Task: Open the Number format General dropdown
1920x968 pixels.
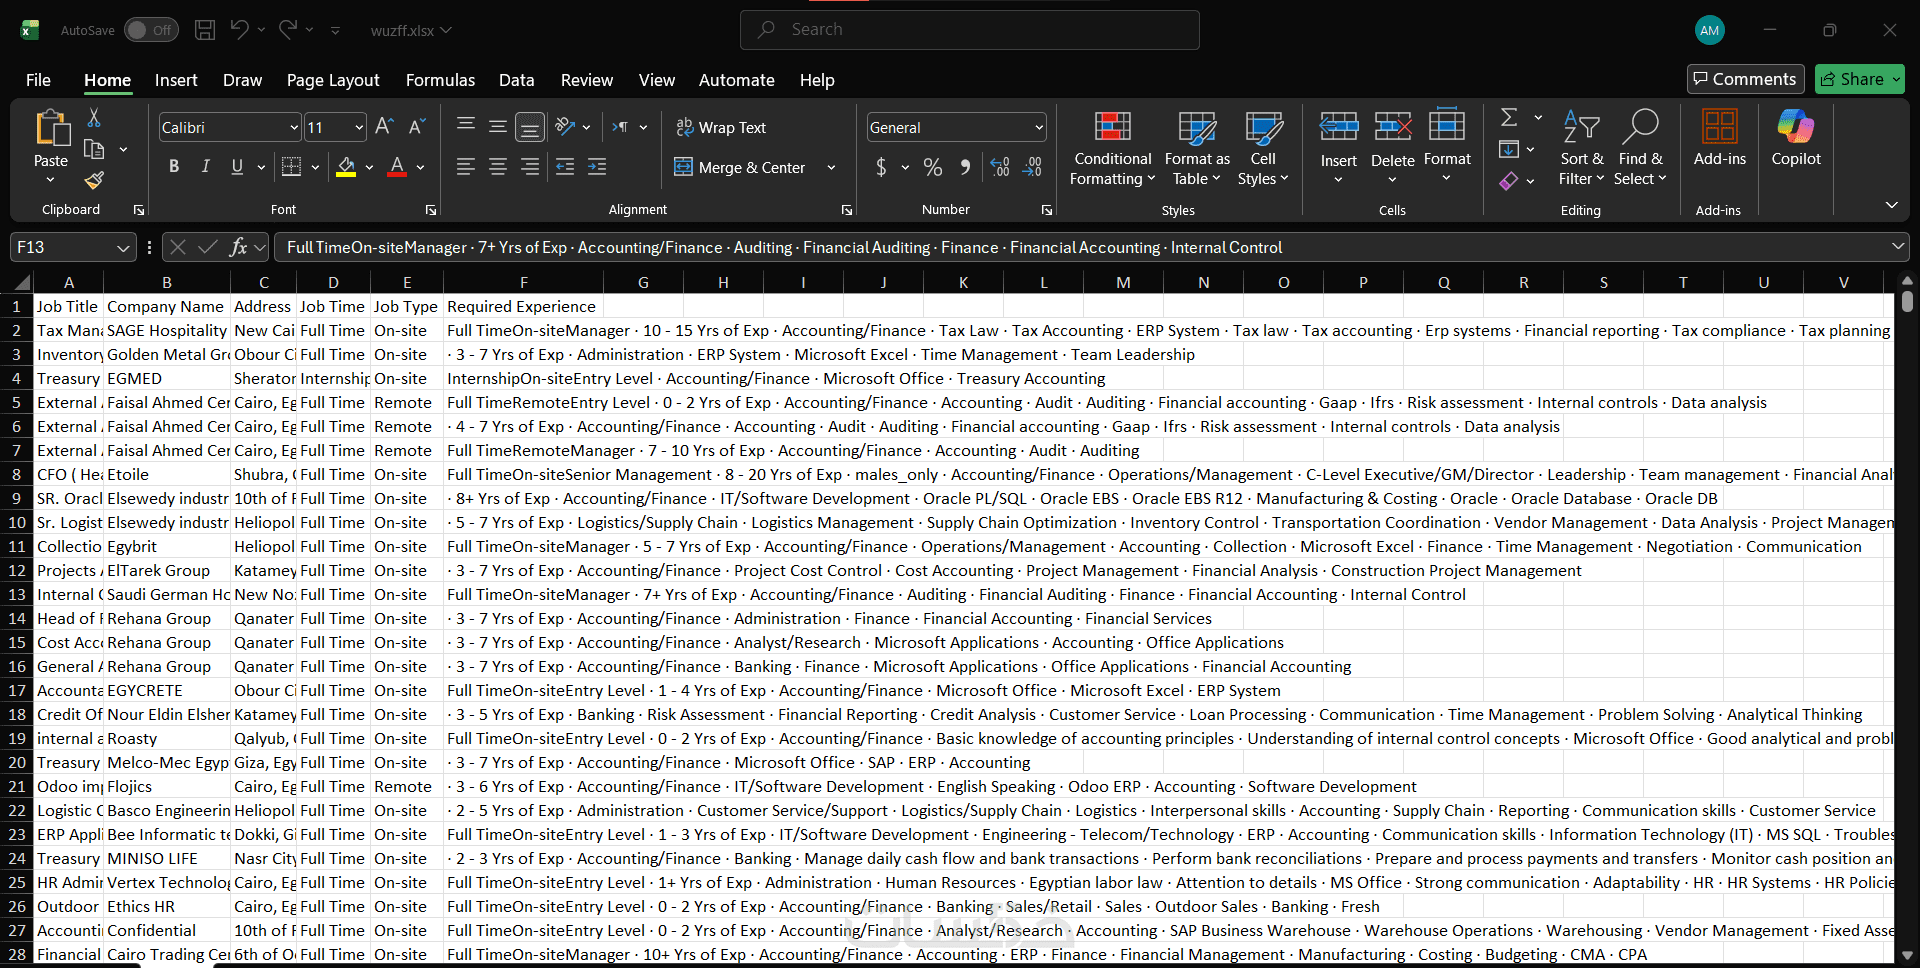Action: (x=1039, y=127)
